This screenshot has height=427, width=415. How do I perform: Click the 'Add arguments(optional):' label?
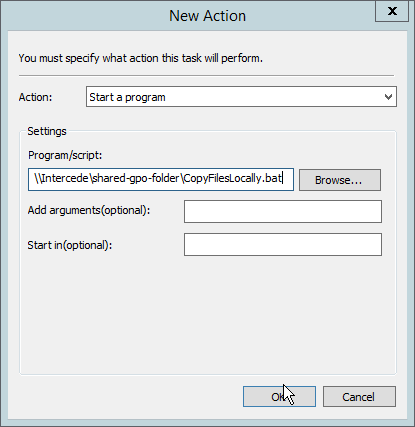(x=89, y=210)
